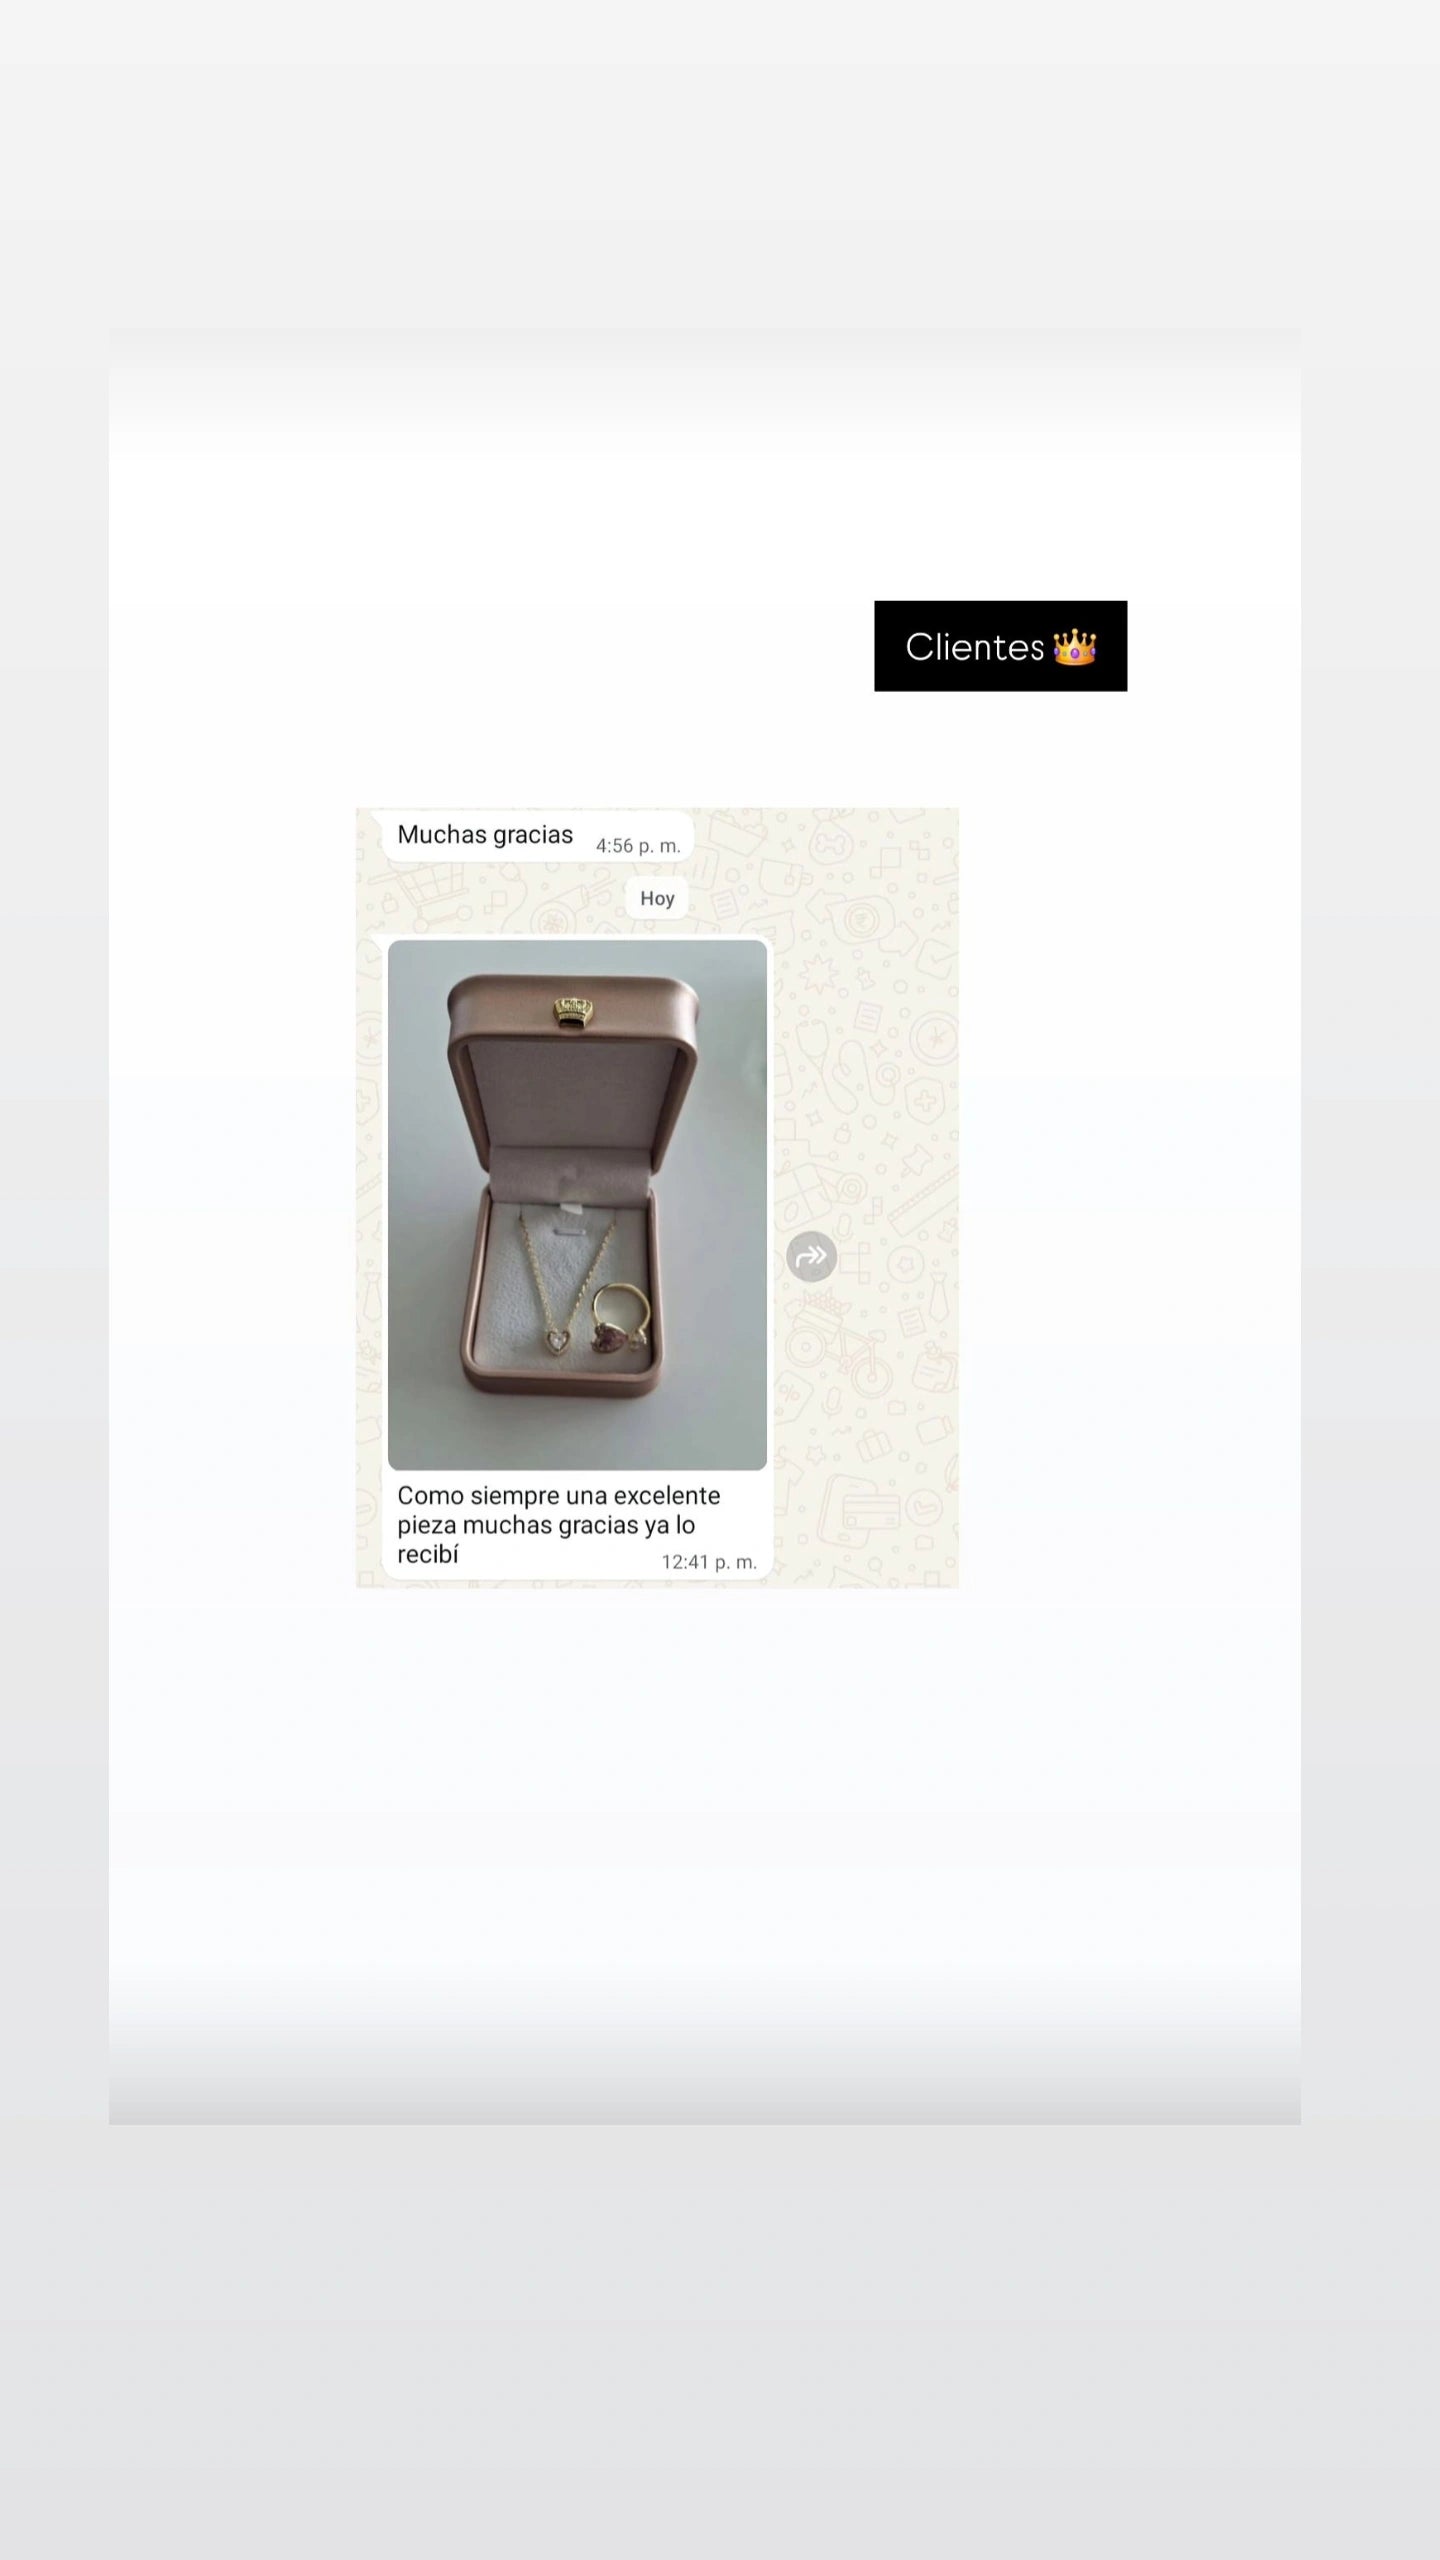Open the jewelry box photo
The height and width of the screenshot is (2560, 1440).
(x=577, y=1205)
